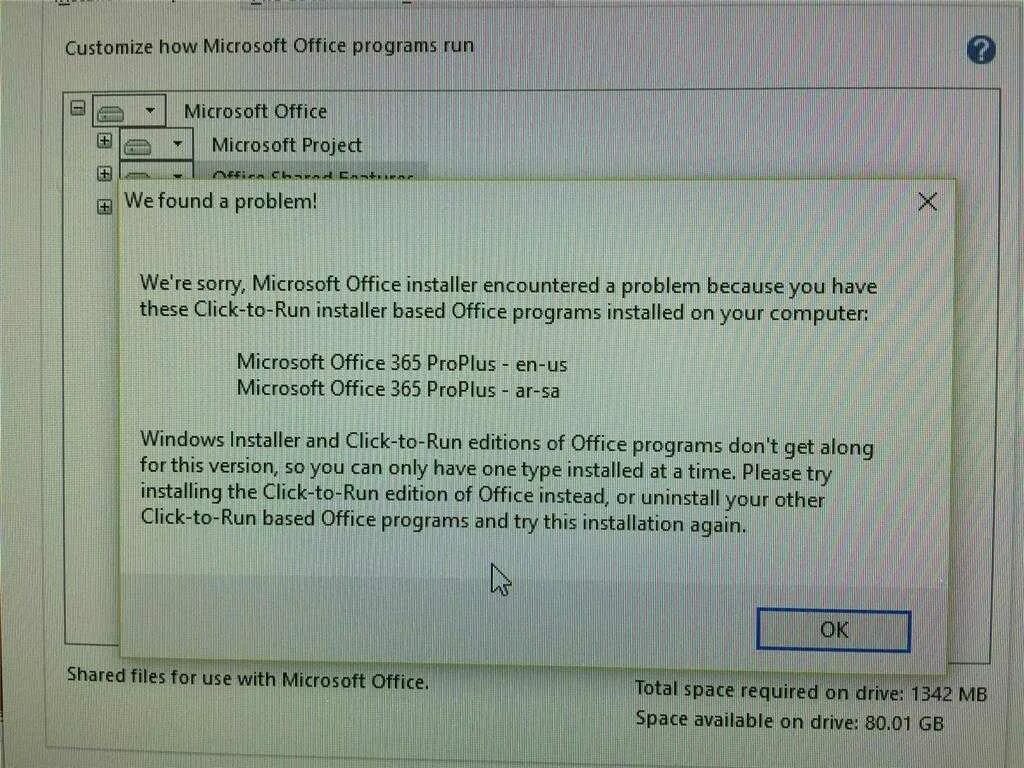Viewport: 1024px width, 768px height.
Task: Expand the last tree node below Shared Features
Action: [104, 207]
